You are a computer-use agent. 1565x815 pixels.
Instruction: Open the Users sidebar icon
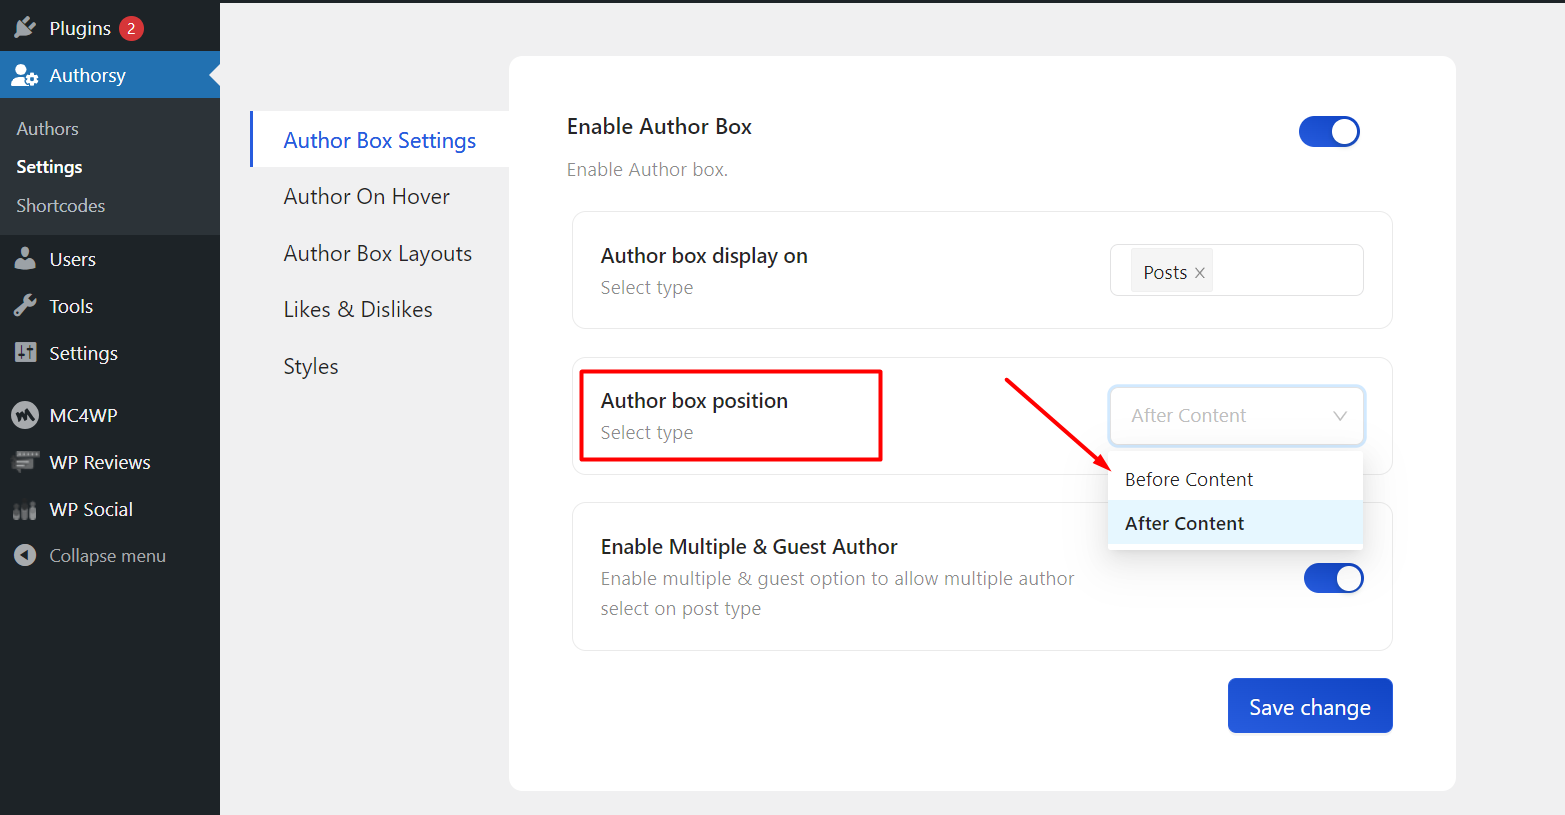coord(25,258)
